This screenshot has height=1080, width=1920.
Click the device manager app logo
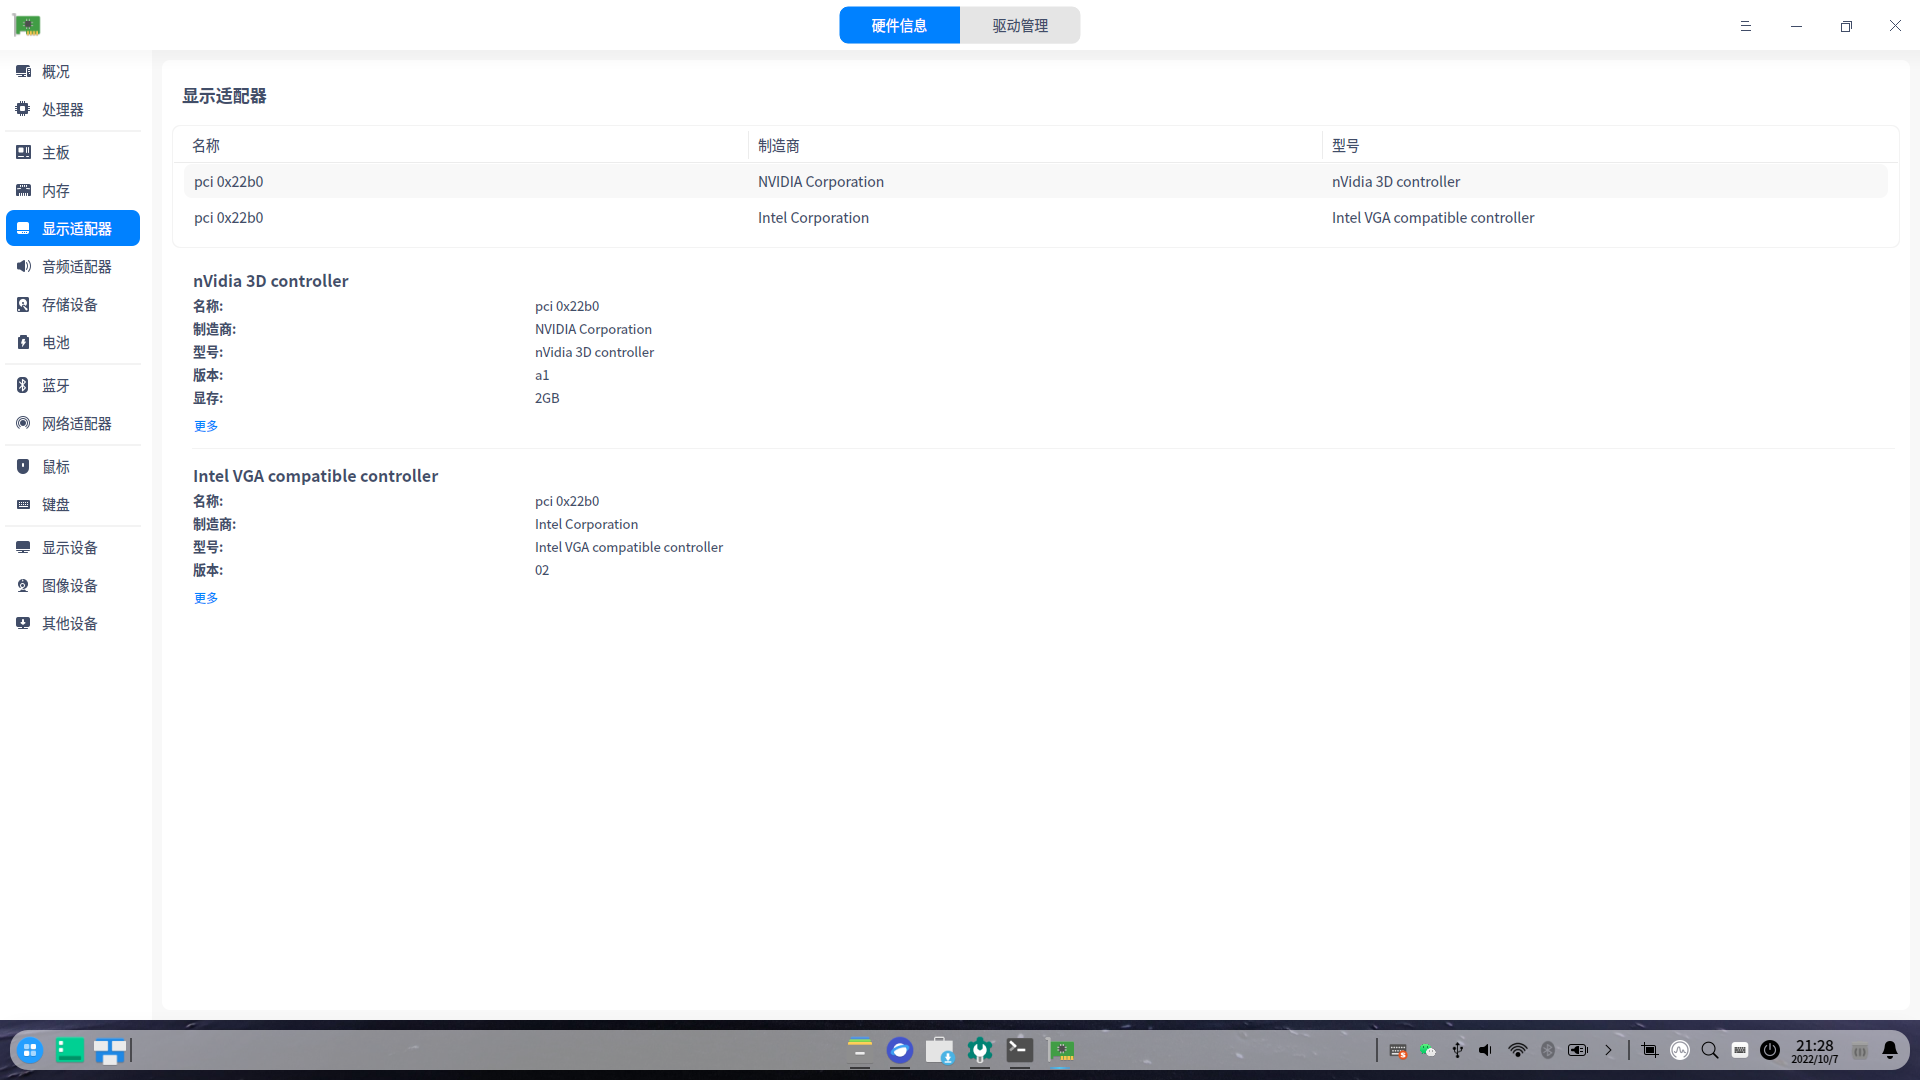point(27,26)
